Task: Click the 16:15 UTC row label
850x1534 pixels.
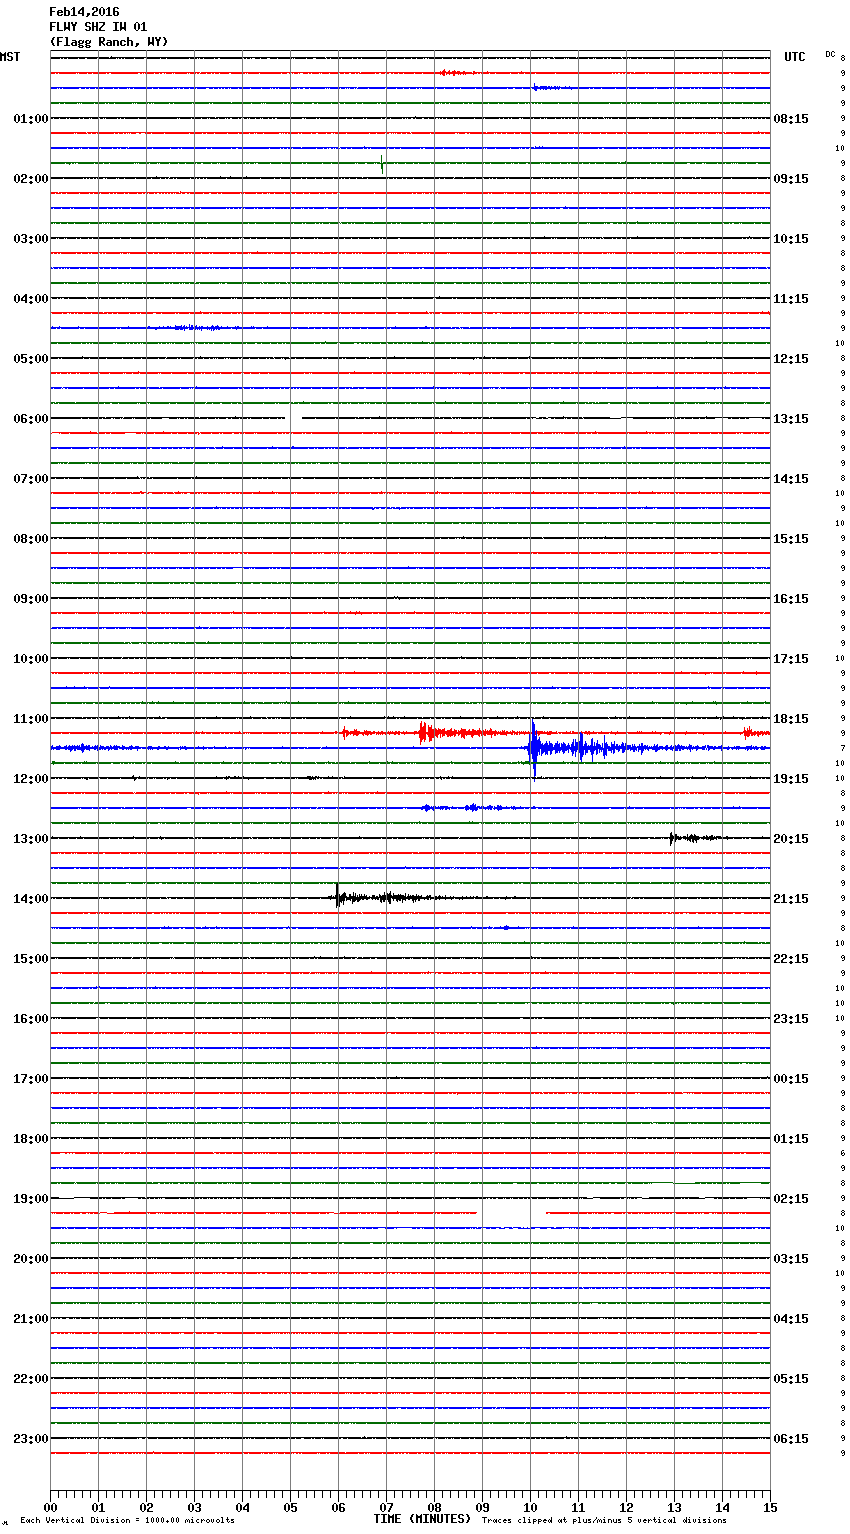Action: pos(791,599)
